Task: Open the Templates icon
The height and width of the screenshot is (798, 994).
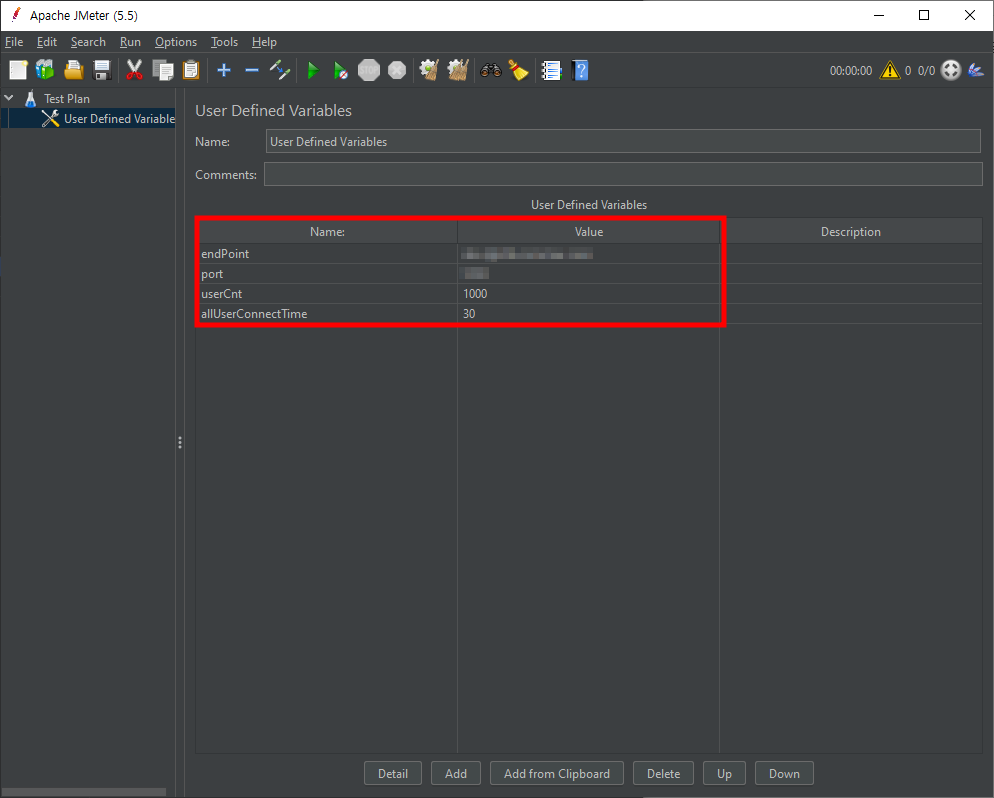Action: pyautogui.click(x=45, y=70)
